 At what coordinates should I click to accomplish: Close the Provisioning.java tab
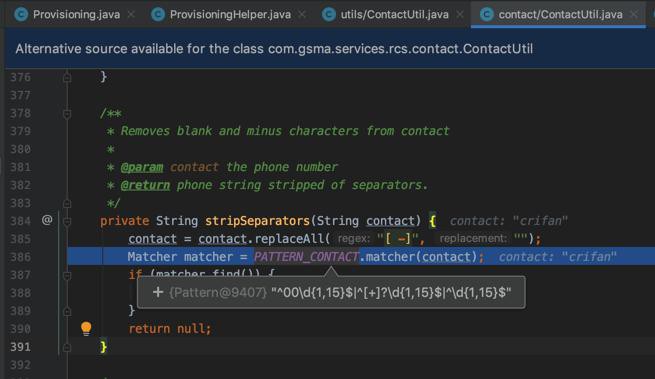pos(131,15)
